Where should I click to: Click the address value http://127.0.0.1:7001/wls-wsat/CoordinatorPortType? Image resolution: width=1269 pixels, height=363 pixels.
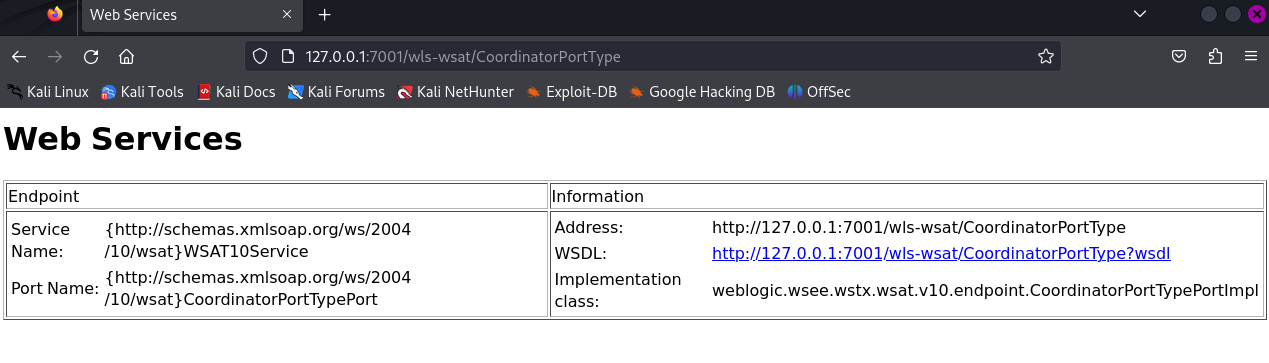click(919, 228)
